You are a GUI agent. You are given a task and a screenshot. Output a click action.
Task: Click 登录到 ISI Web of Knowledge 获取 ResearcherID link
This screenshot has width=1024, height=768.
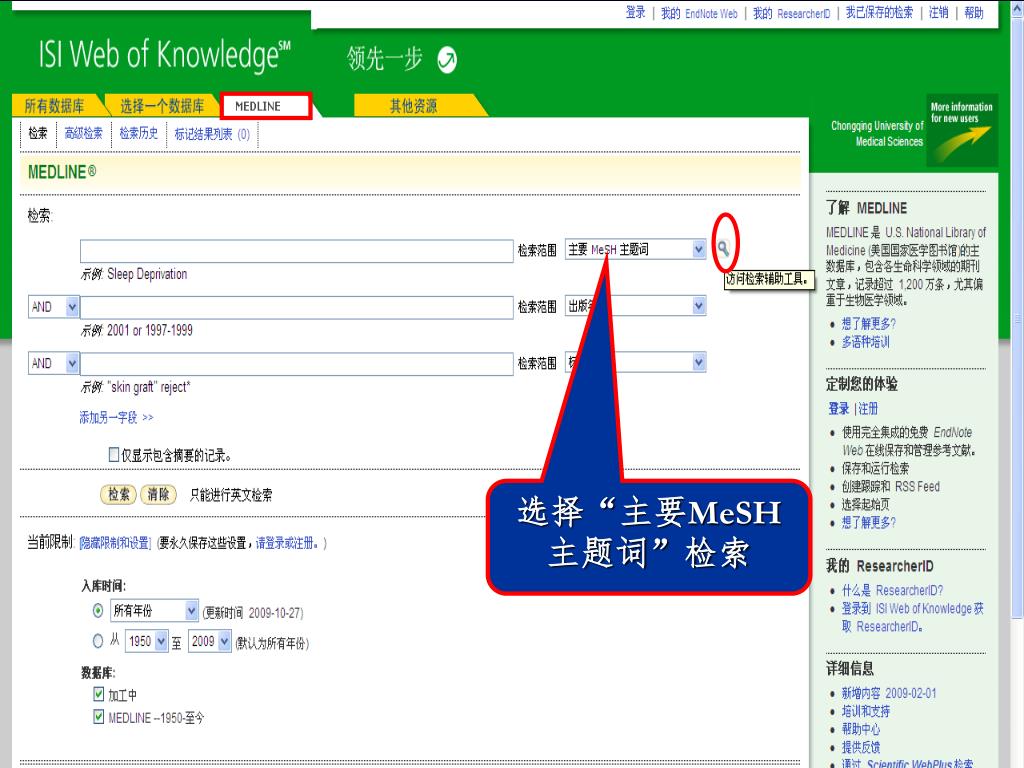(x=912, y=617)
